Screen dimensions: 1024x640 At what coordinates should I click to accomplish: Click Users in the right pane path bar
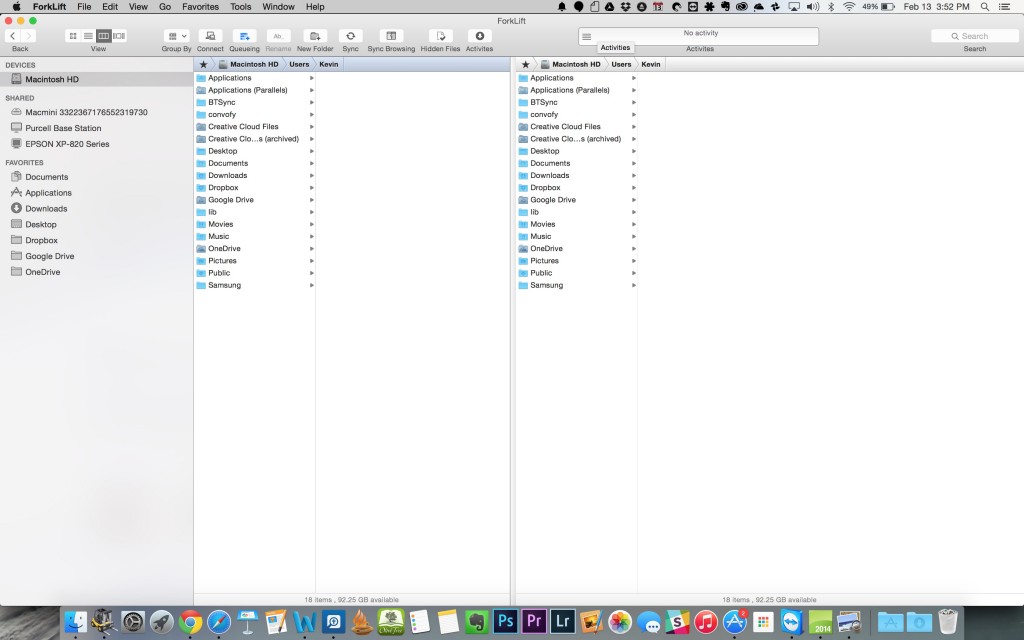tap(621, 64)
